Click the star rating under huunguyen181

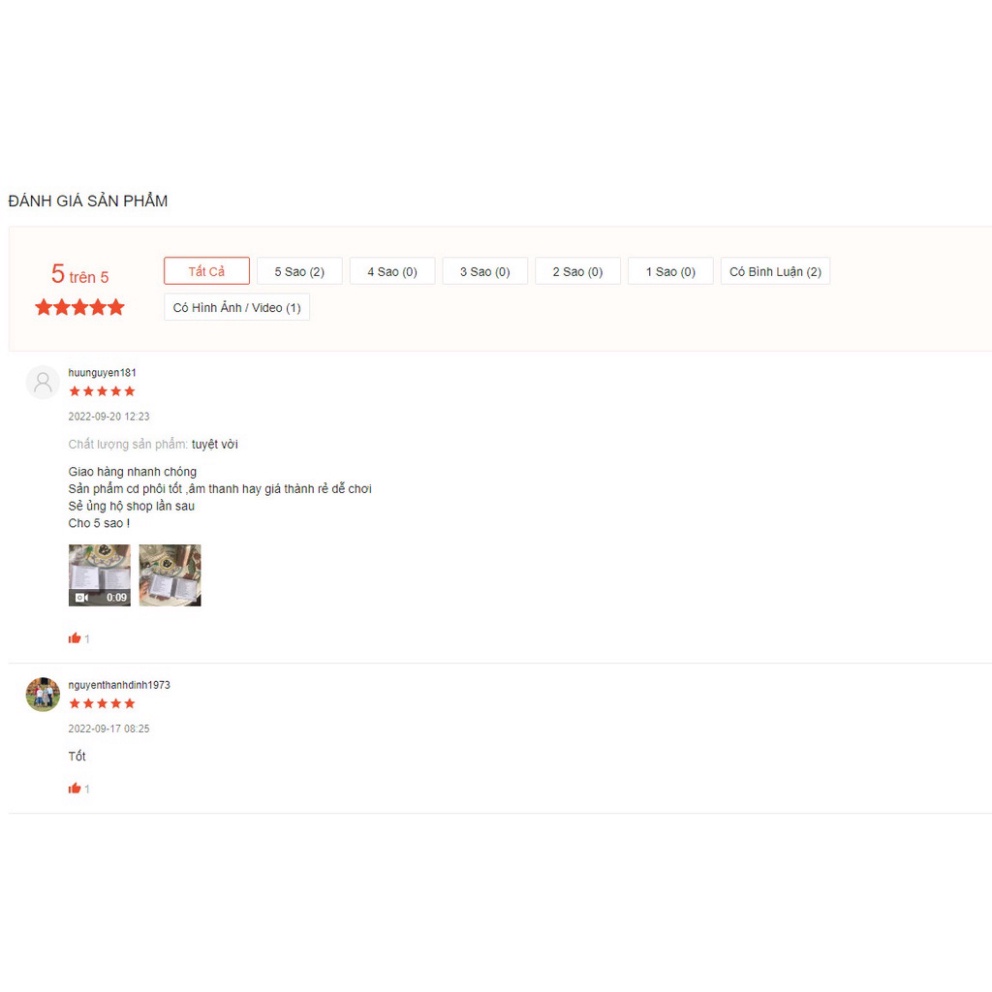(102, 391)
